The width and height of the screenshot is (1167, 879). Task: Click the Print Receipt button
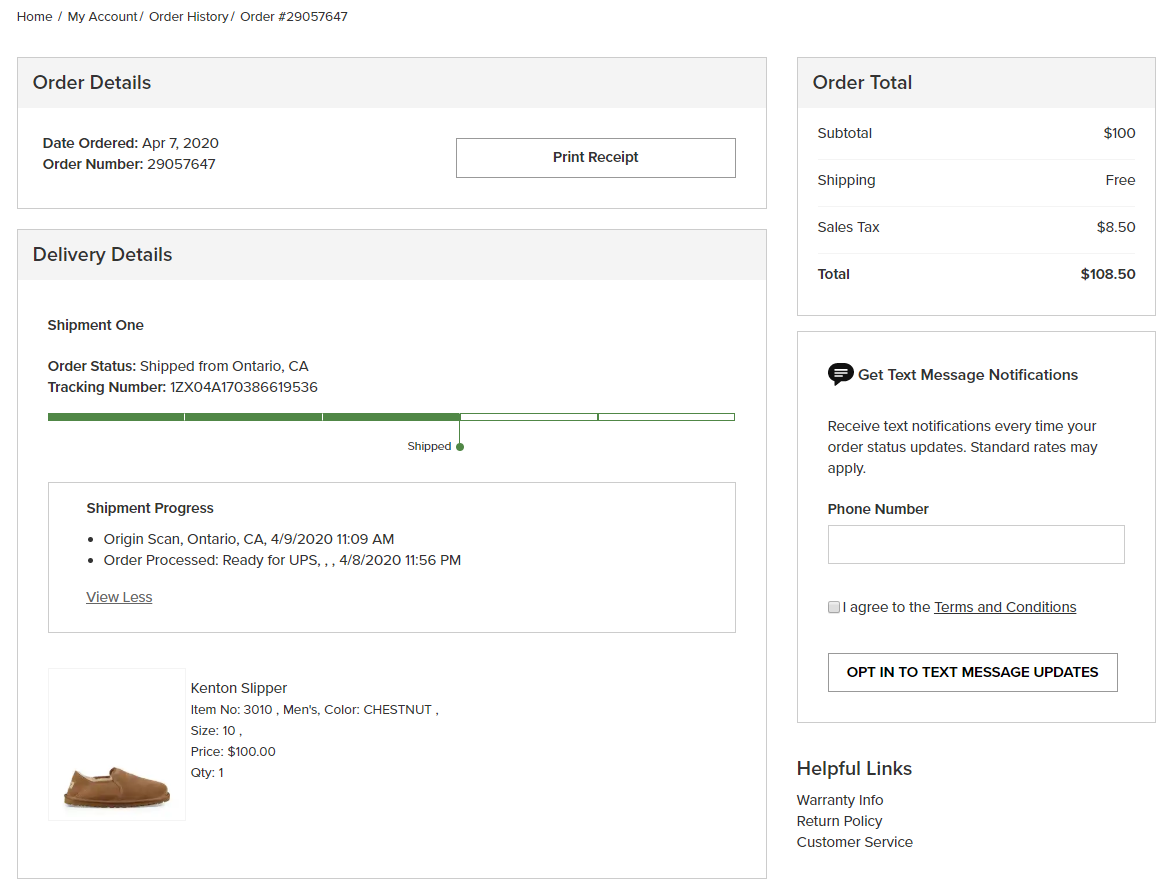click(595, 158)
